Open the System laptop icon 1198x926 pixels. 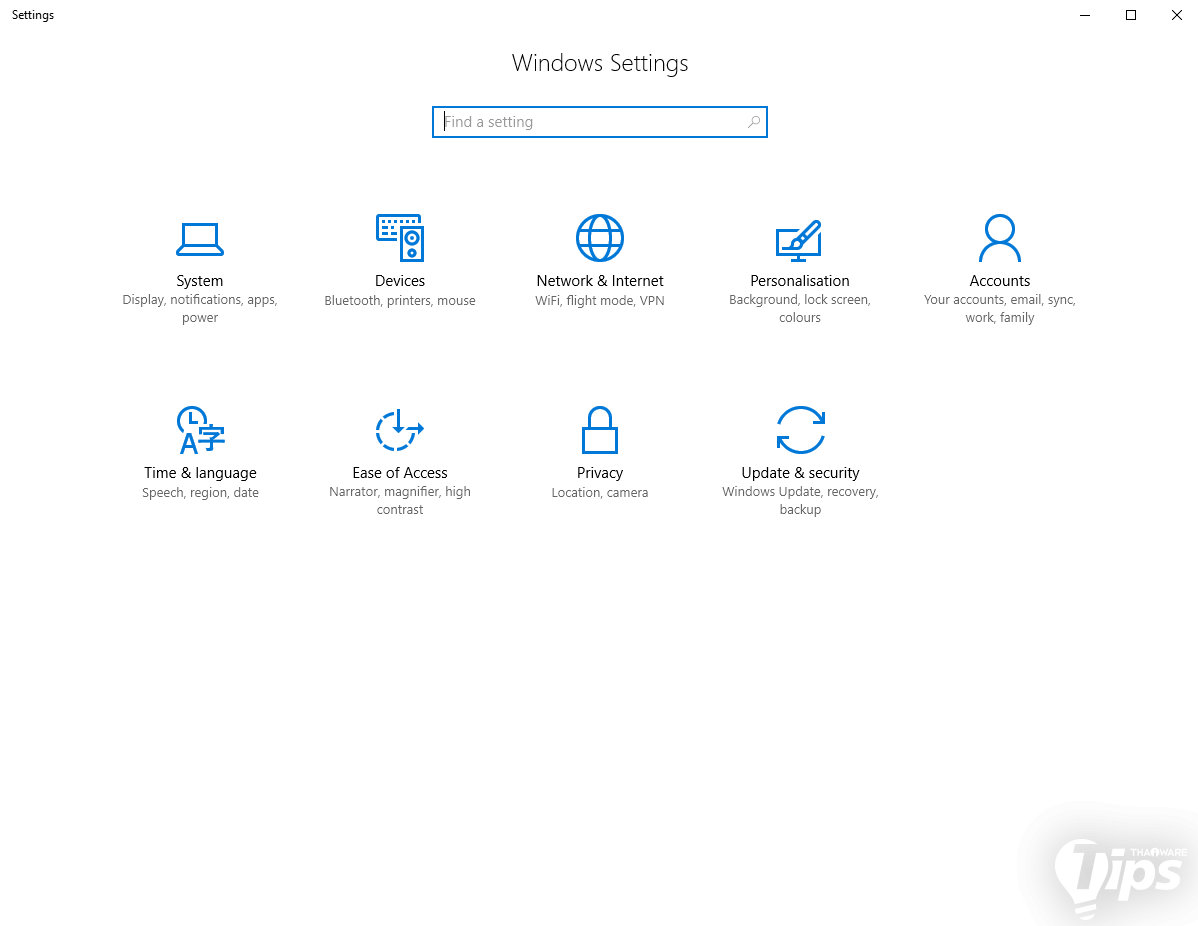click(x=199, y=239)
